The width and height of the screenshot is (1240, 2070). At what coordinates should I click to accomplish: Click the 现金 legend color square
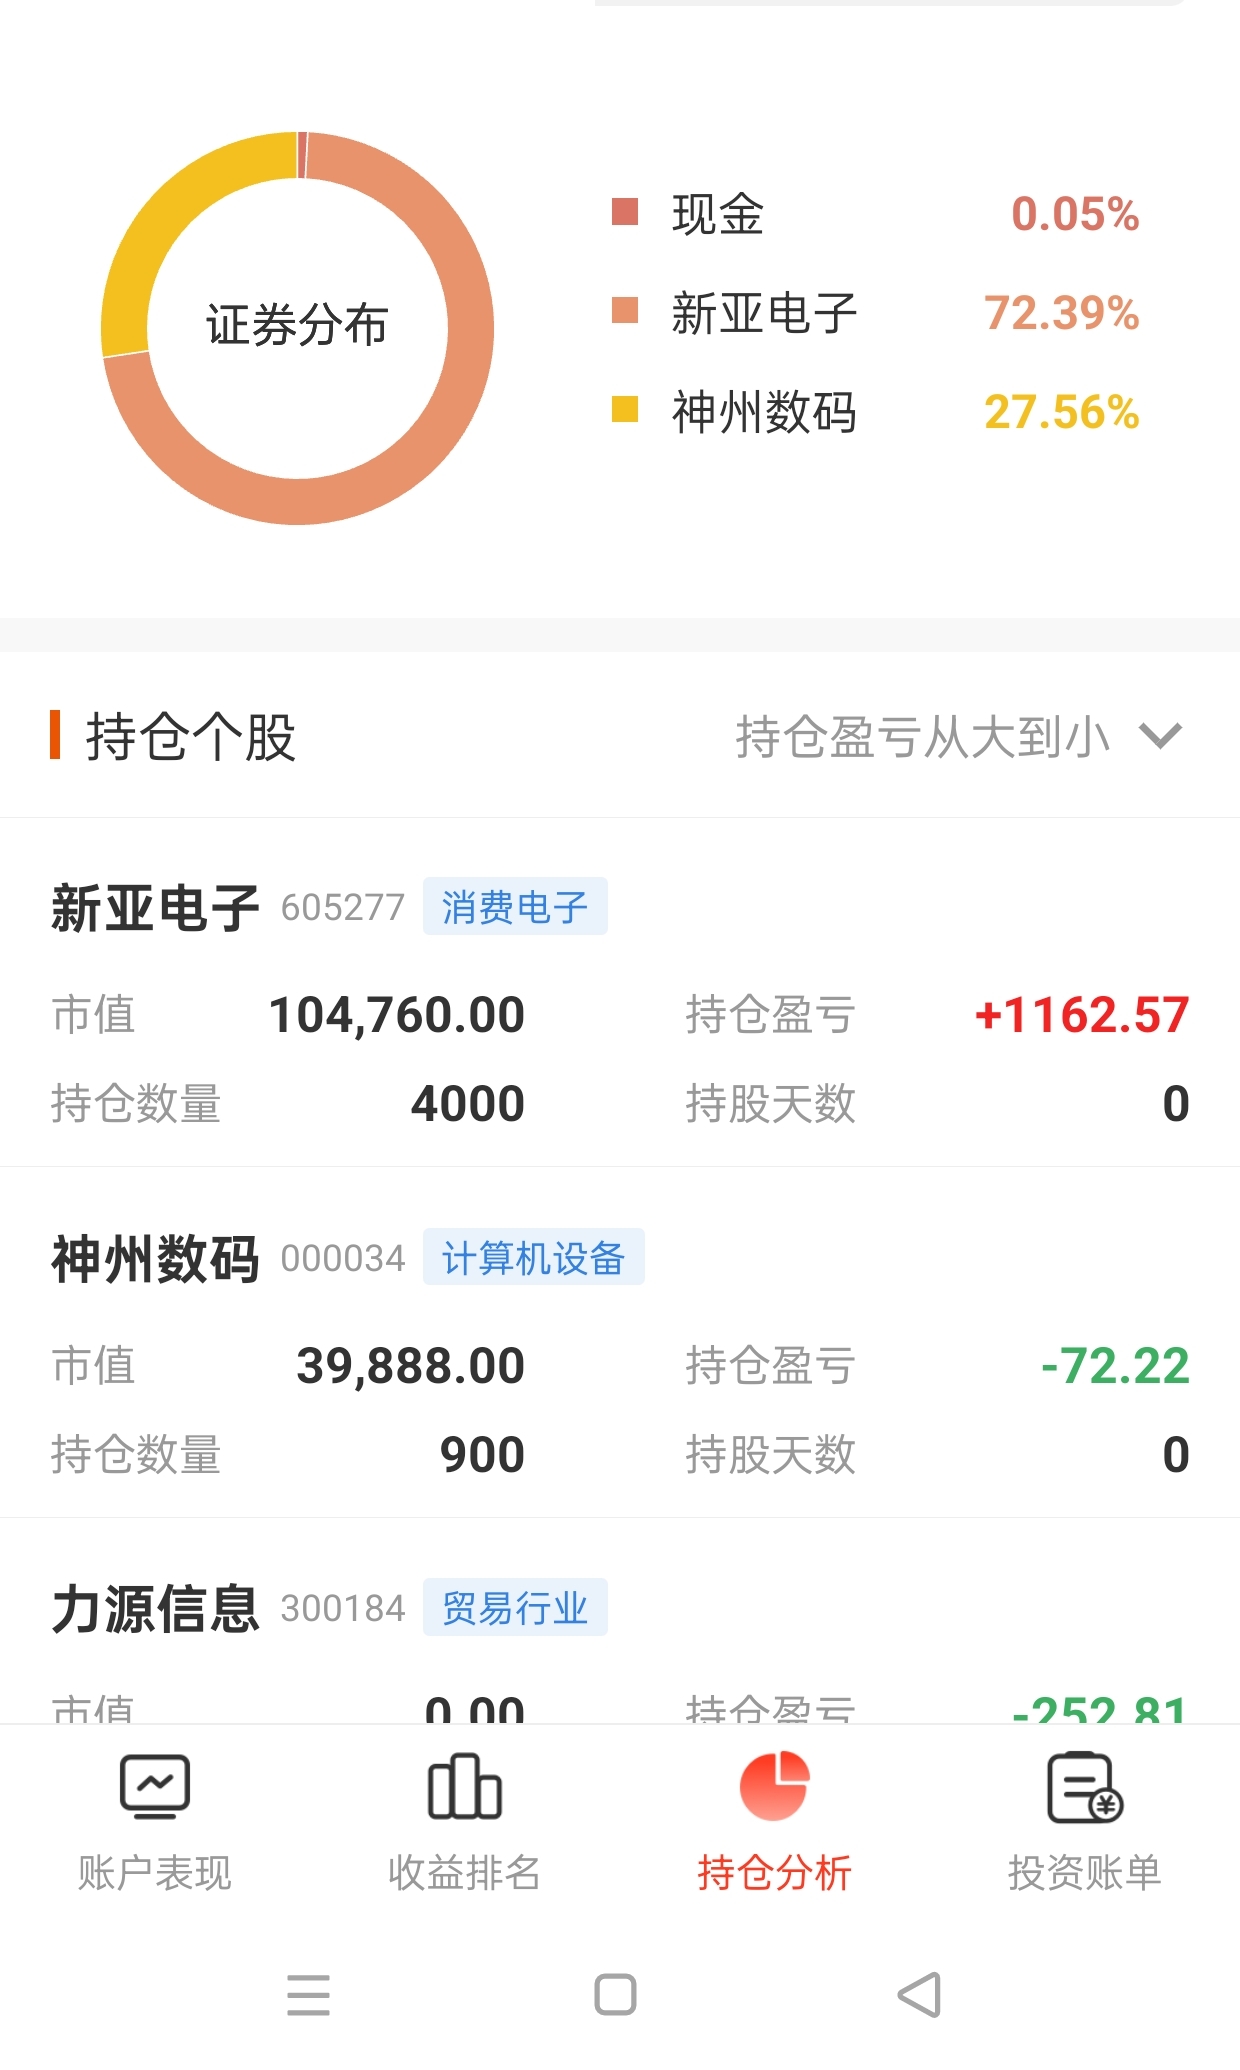pyautogui.click(x=625, y=212)
